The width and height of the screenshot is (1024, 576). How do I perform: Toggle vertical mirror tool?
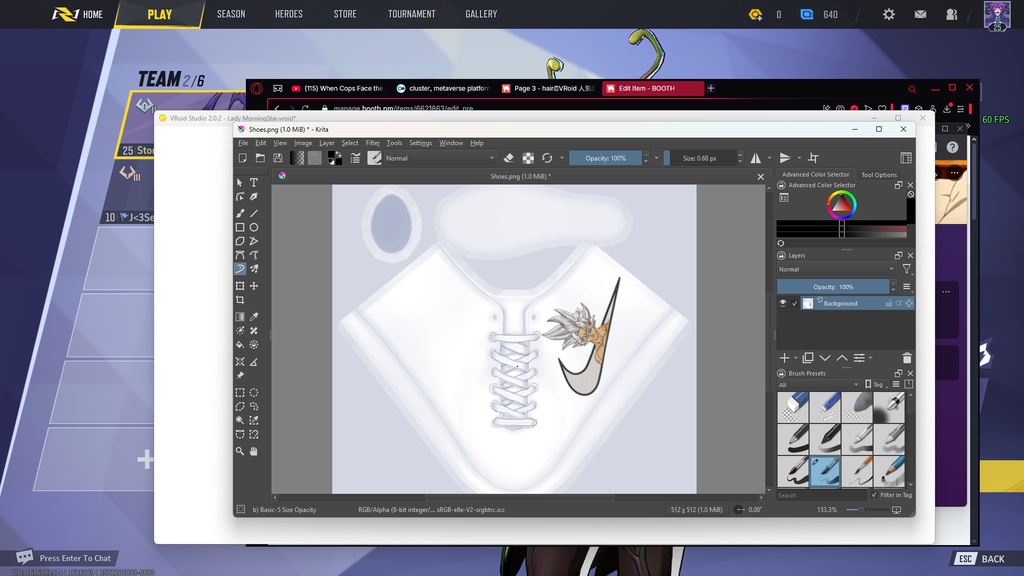785,158
